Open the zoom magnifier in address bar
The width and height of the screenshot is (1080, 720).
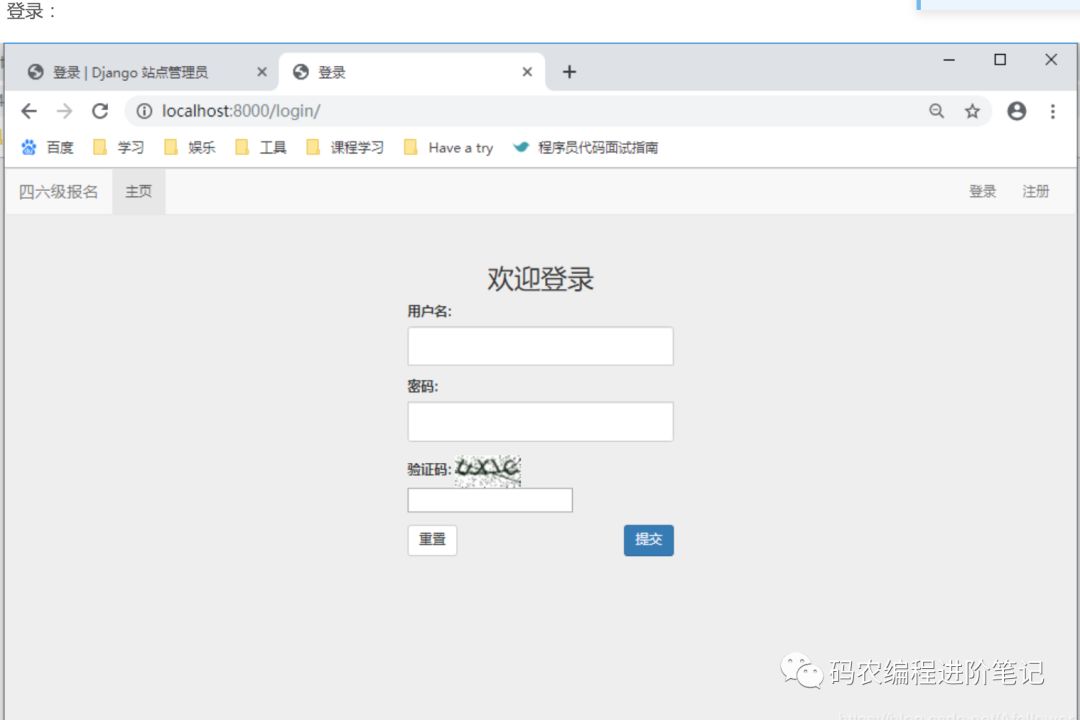(x=936, y=111)
